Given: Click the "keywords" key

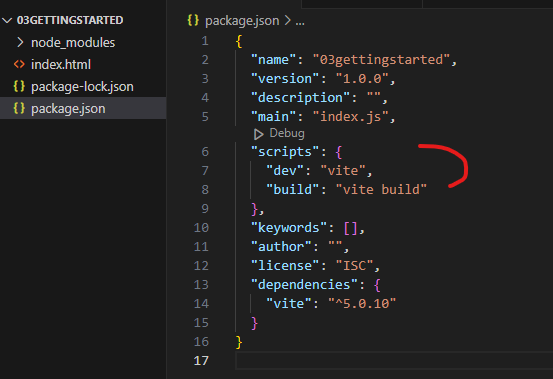Looking at the screenshot, I should click(289, 228).
